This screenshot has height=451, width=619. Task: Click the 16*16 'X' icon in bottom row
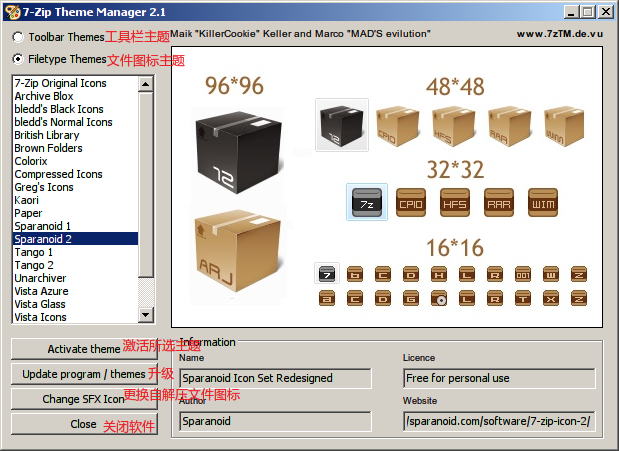551,299
